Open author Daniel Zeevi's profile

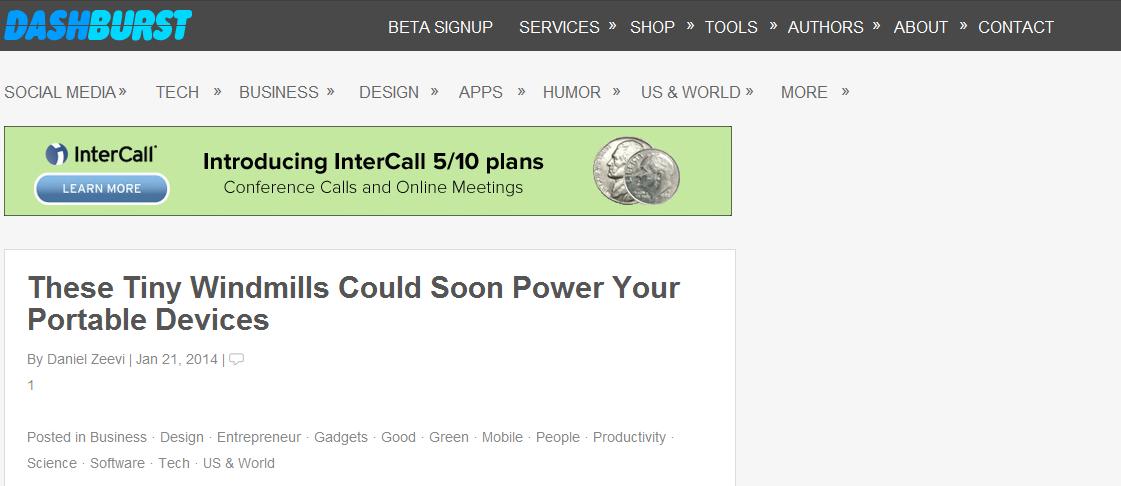pyautogui.click(x=86, y=359)
